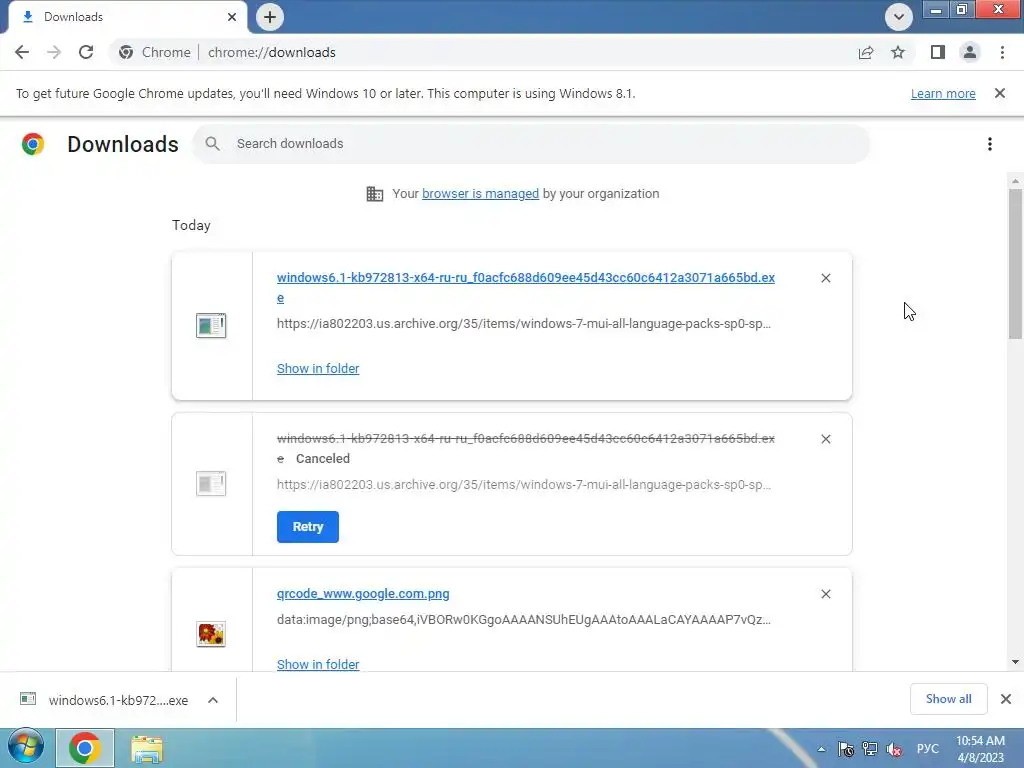The width and height of the screenshot is (1024, 768).
Task: Show hidden system tray icons arrow
Action: point(822,749)
